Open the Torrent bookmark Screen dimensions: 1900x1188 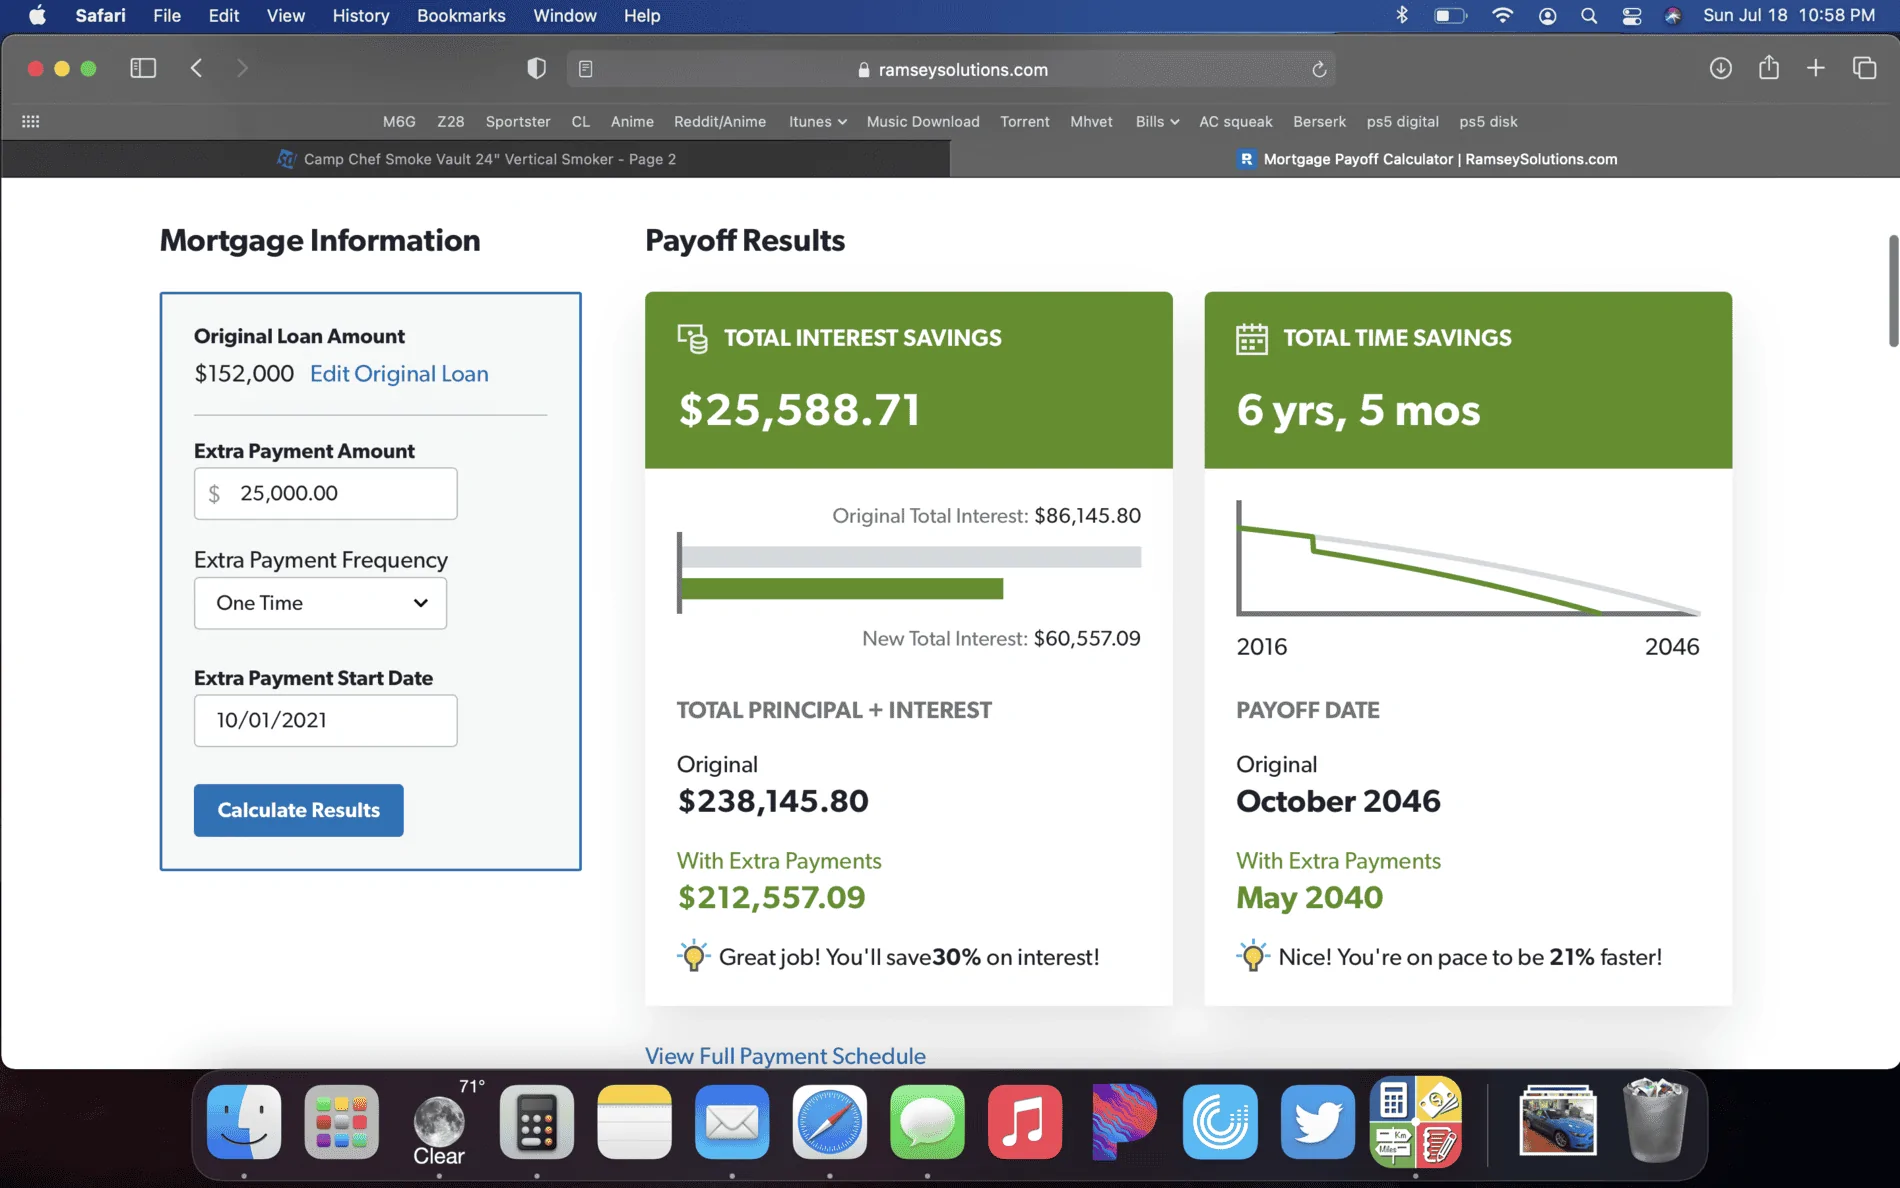[x=1025, y=121]
